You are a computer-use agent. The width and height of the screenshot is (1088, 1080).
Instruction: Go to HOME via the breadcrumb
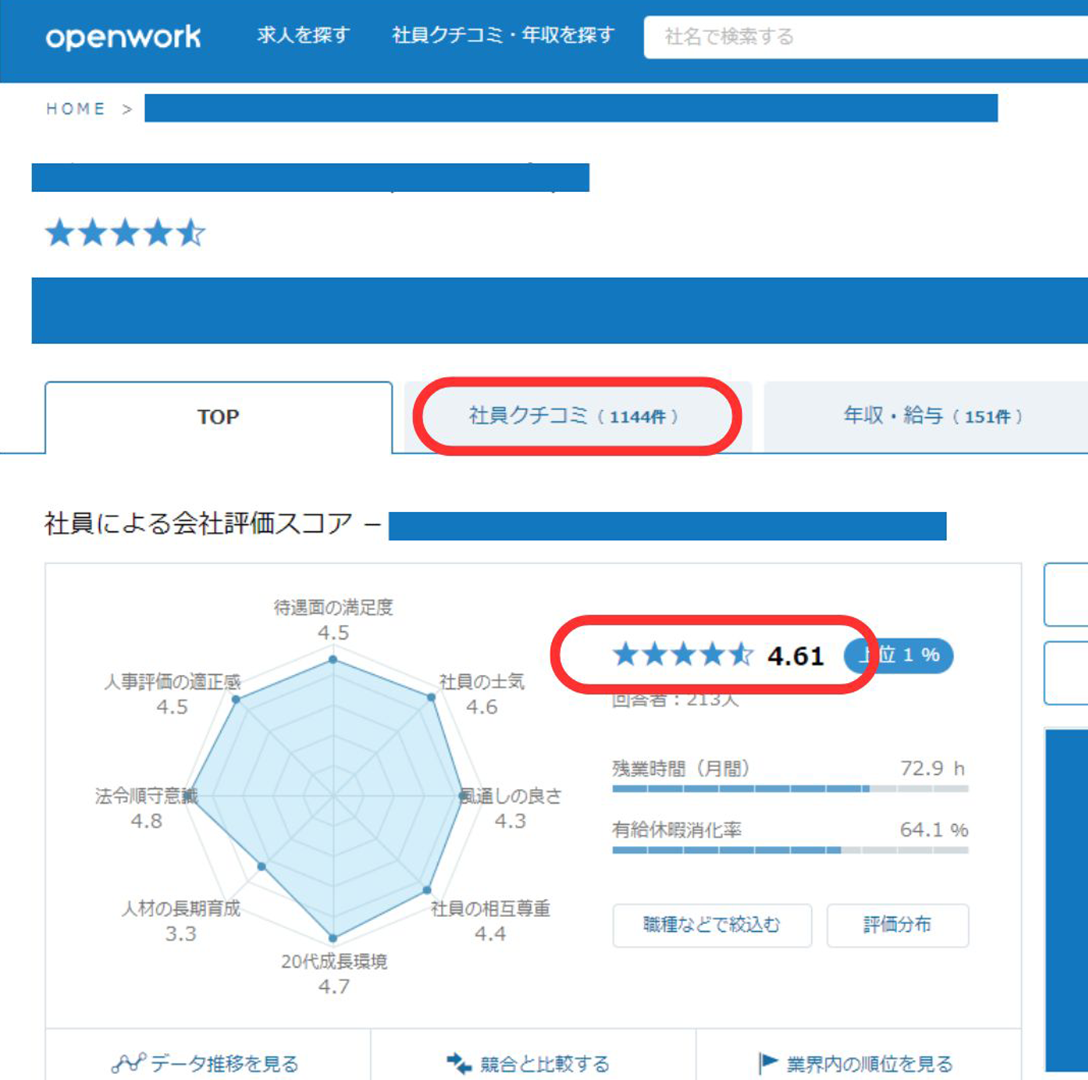pos(75,109)
